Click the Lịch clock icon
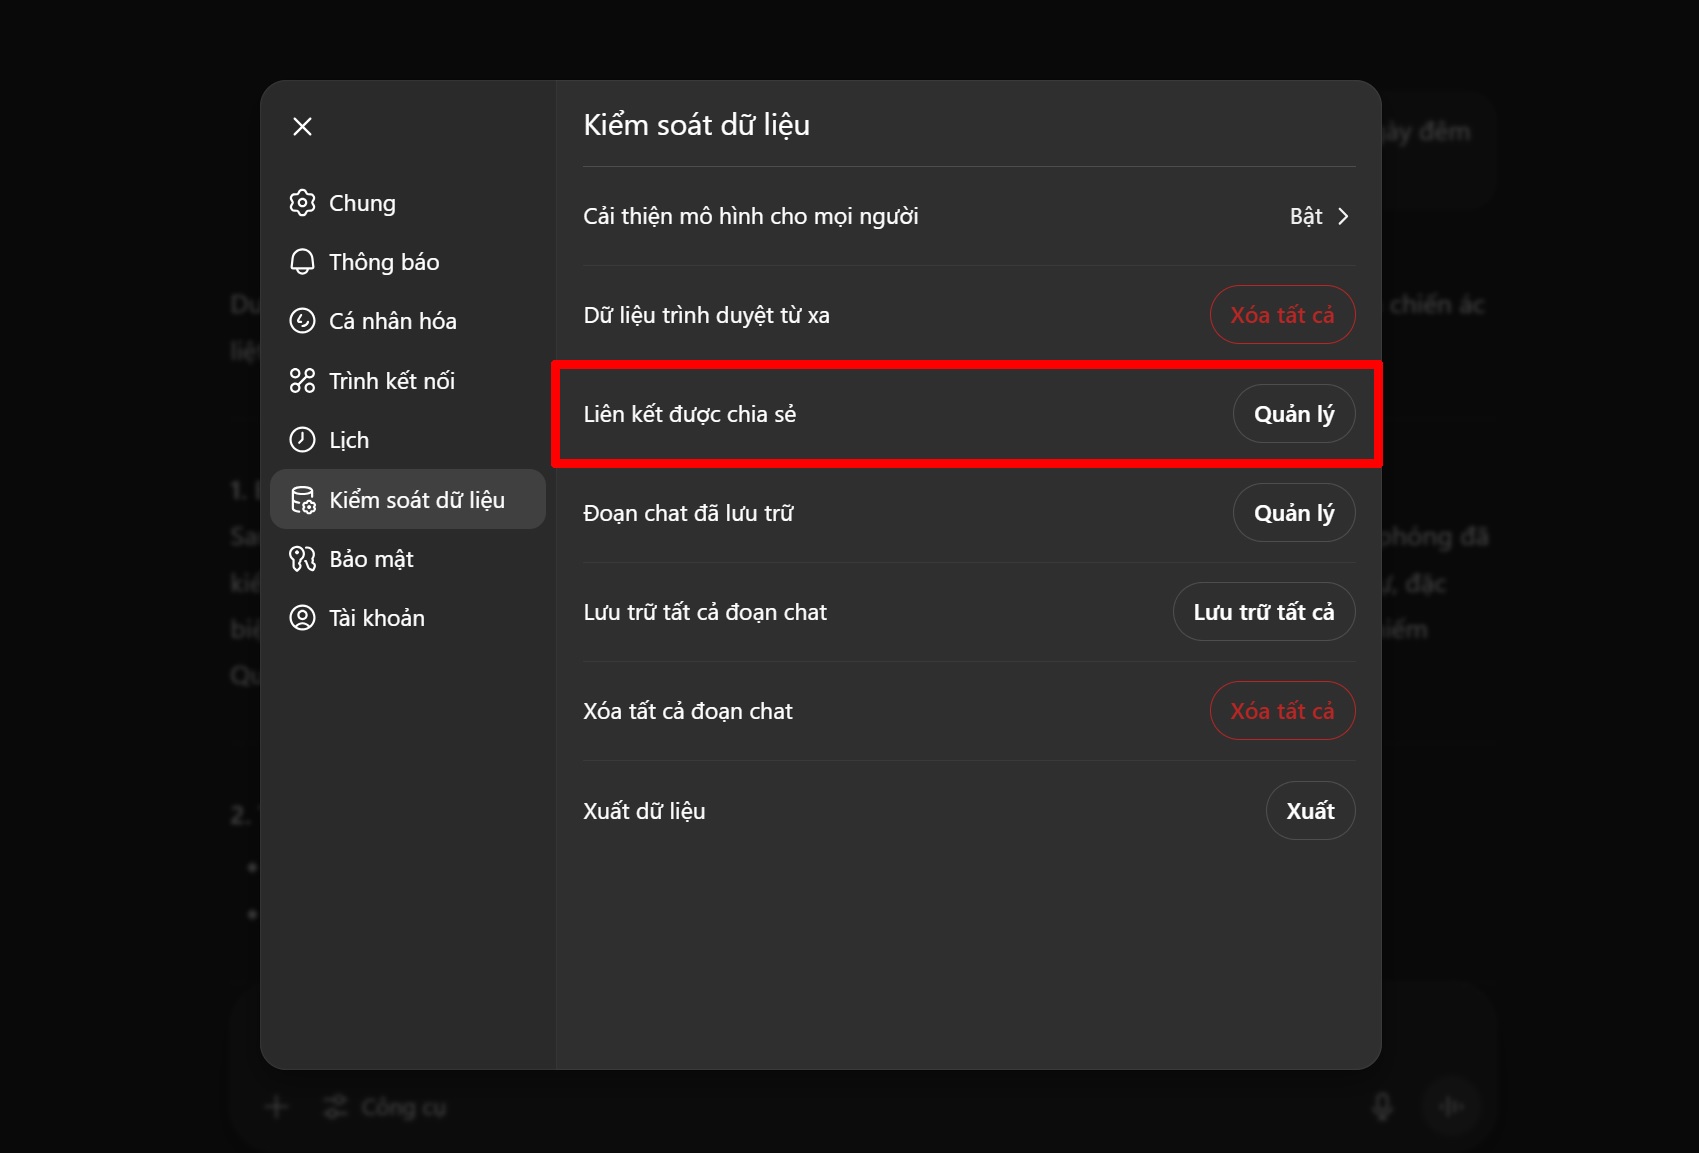Screen dimensions: 1699x1153 tap(302, 440)
